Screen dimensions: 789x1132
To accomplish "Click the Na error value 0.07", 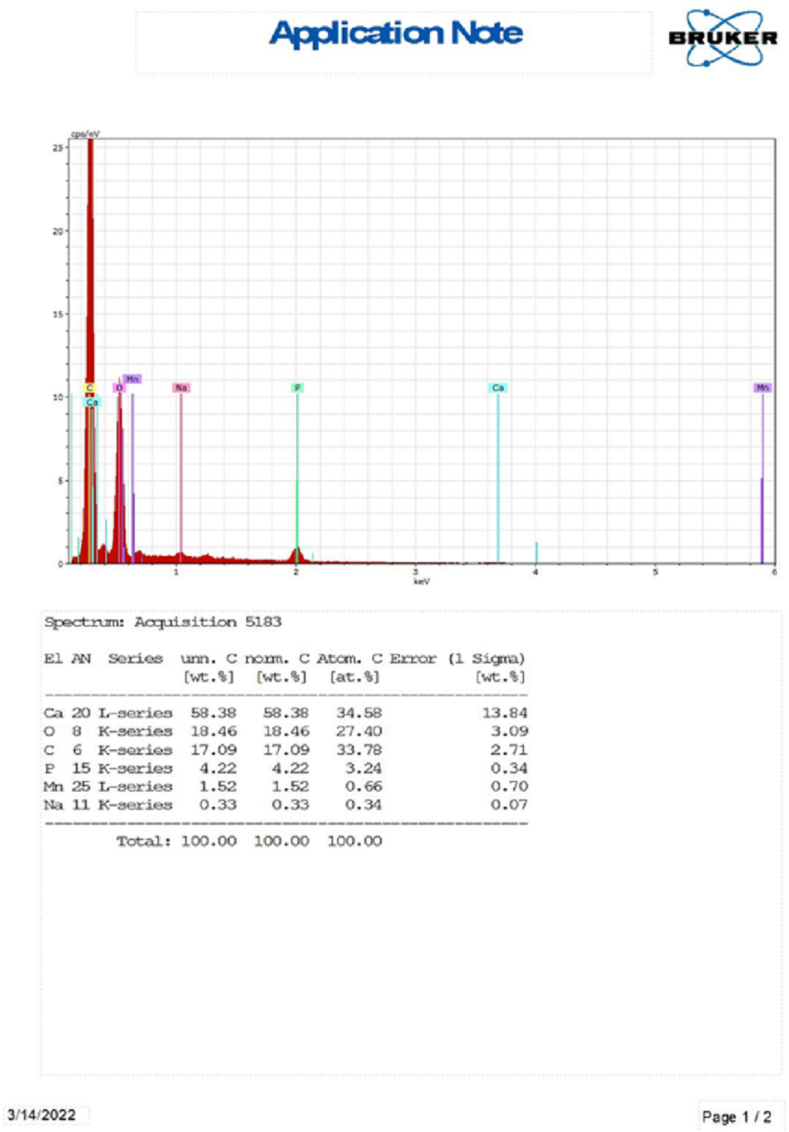I will pyautogui.click(x=510, y=804).
